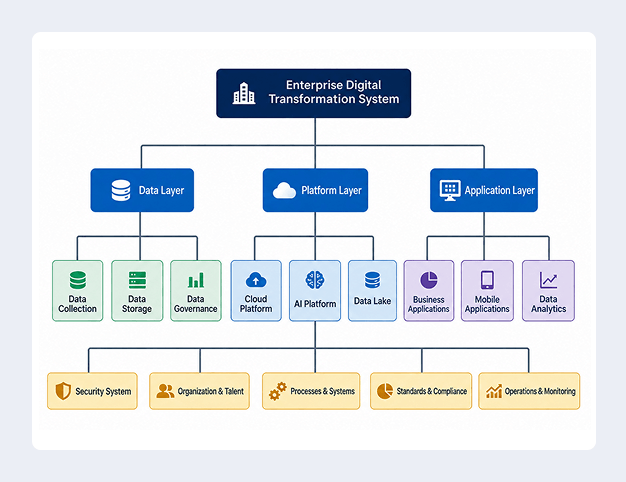Click the Security System shield icon

tap(63, 391)
